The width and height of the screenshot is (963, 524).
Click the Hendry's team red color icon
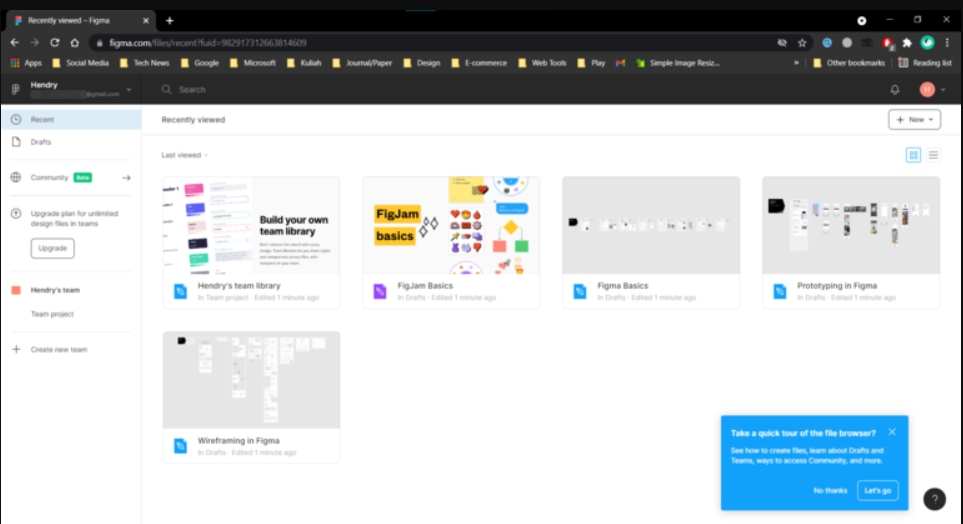(16, 290)
